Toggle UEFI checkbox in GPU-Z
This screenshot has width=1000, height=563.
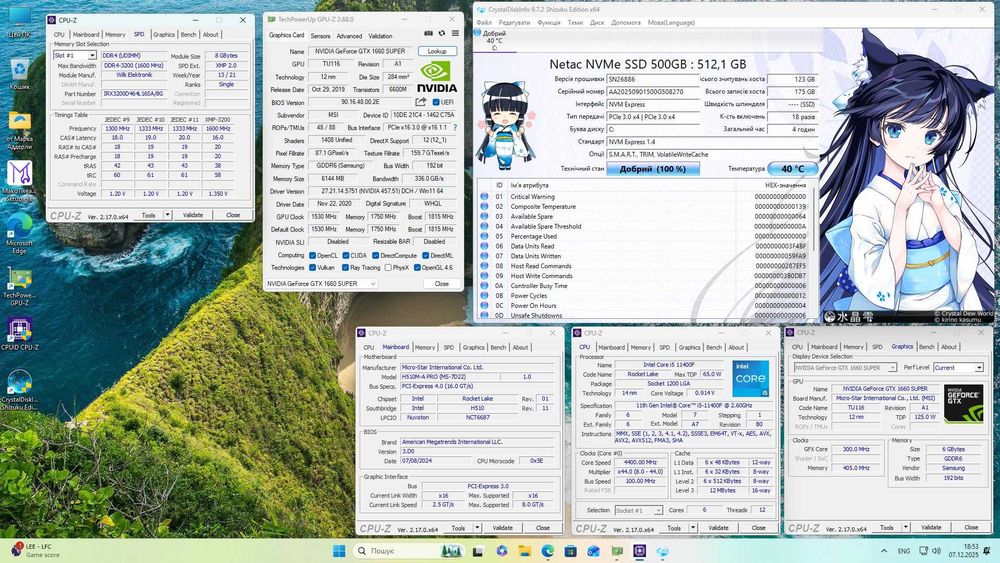(436, 102)
